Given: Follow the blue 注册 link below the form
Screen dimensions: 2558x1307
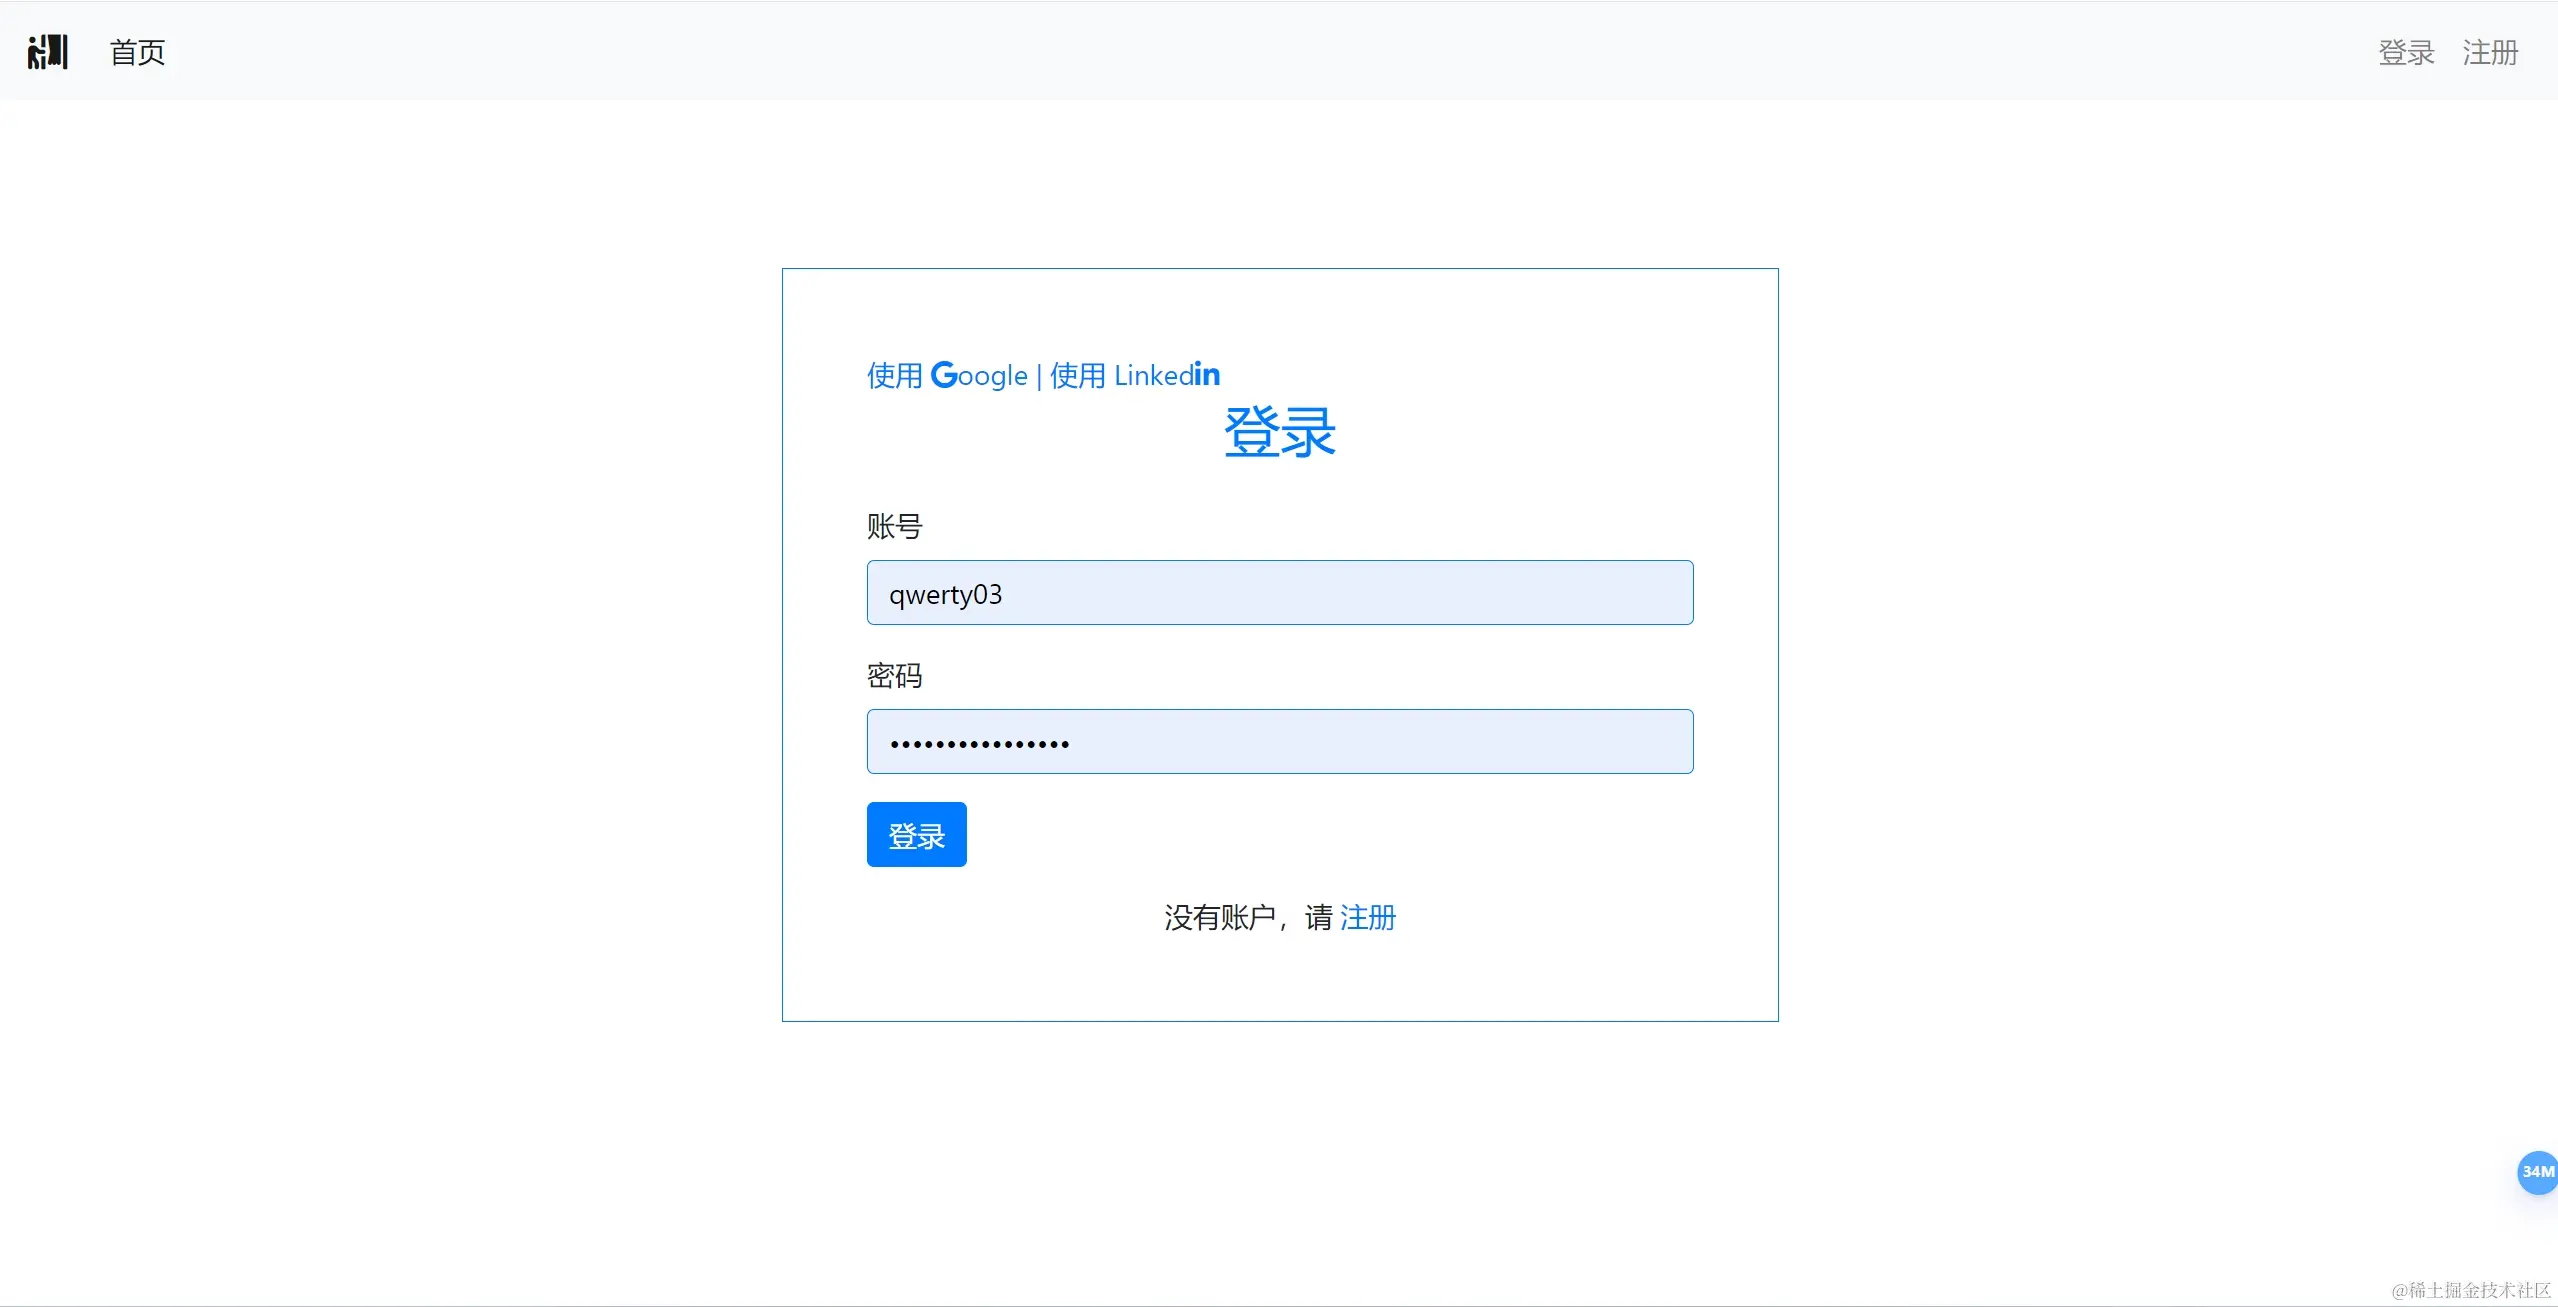Looking at the screenshot, I should (x=1367, y=917).
